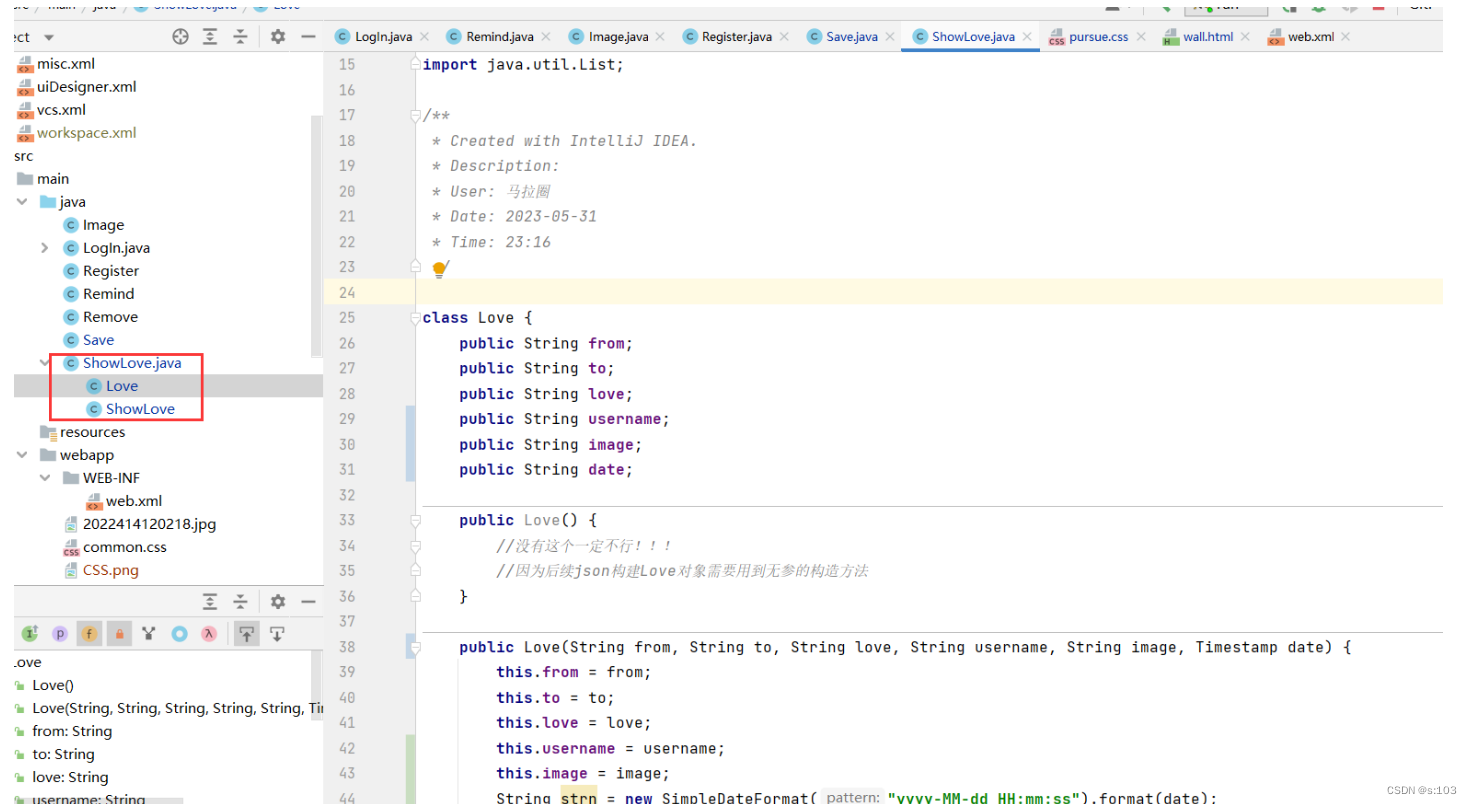
Task: Close the wall.html tab
Action: [x=1246, y=37]
